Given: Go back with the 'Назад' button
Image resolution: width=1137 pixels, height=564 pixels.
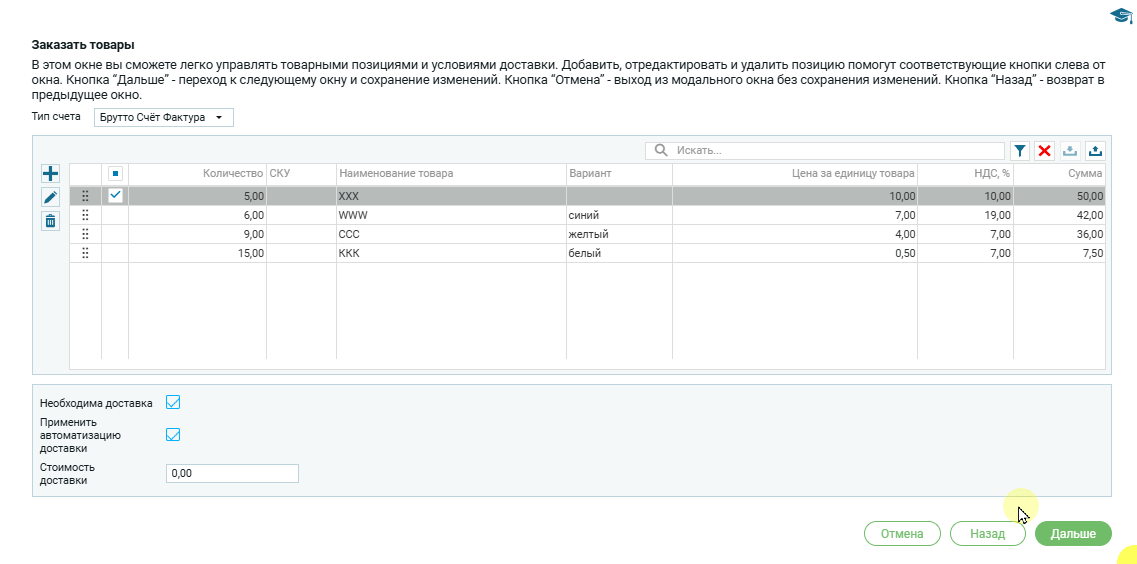Looking at the screenshot, I should 987,534.
